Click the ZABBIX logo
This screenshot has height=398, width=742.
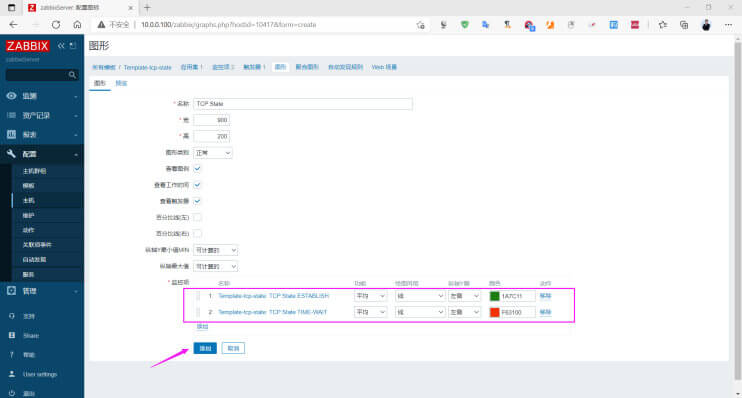click(x=27, y=46)
